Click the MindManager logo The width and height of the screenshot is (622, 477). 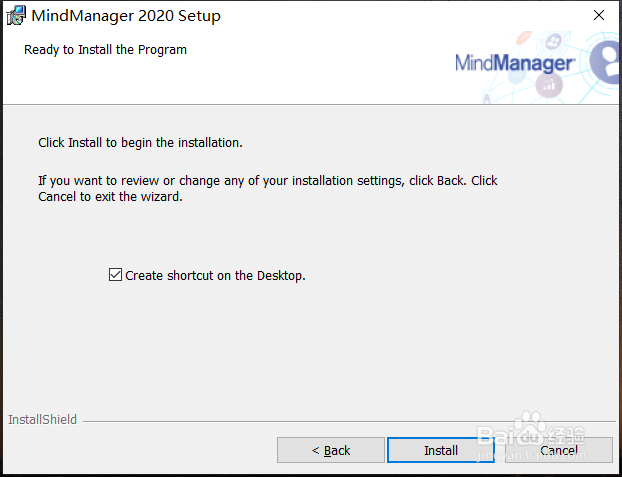click(514, 63)
